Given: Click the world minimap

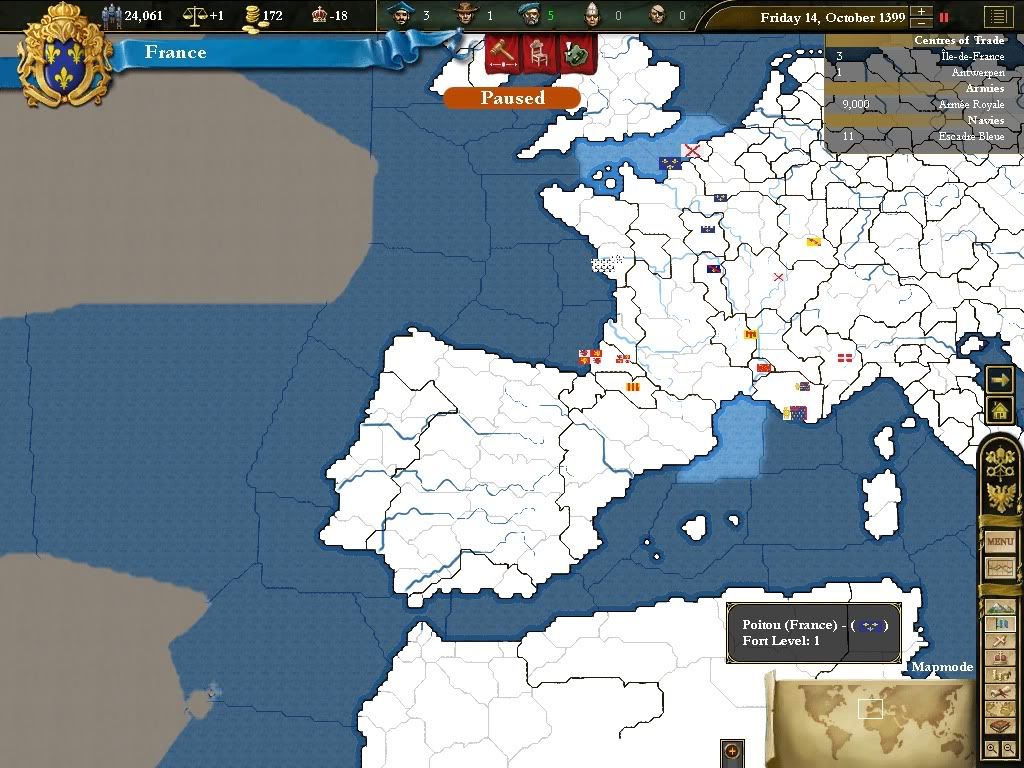Looking at the screenshot, I should coord(870,710).
